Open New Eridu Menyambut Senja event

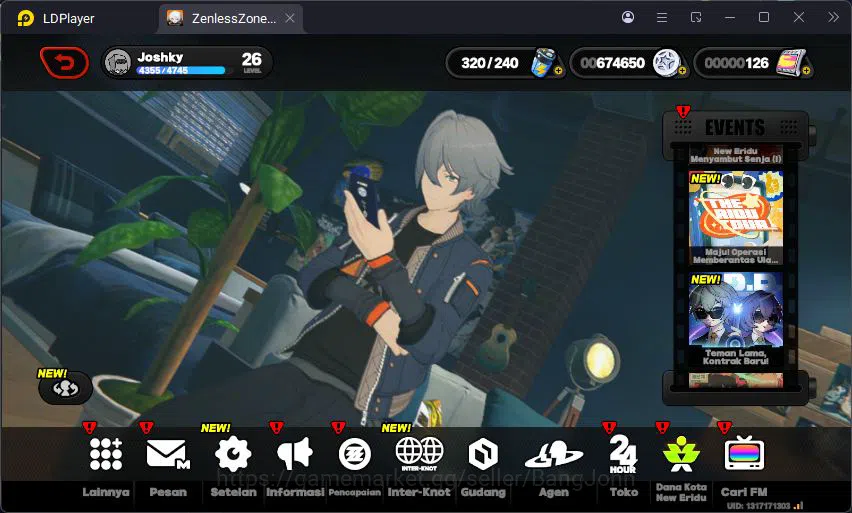tap(736, 155)
